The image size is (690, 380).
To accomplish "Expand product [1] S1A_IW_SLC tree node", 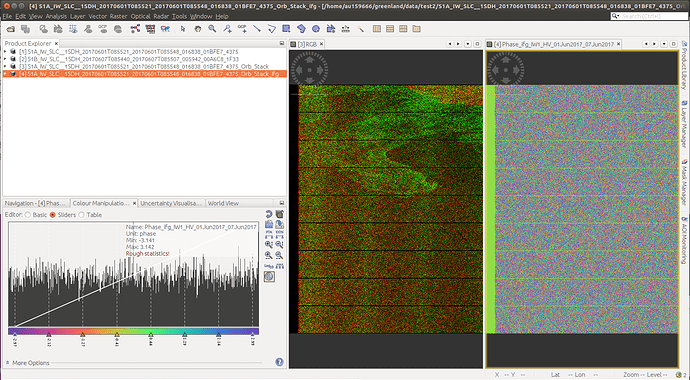I will click(x=5, y=51).
